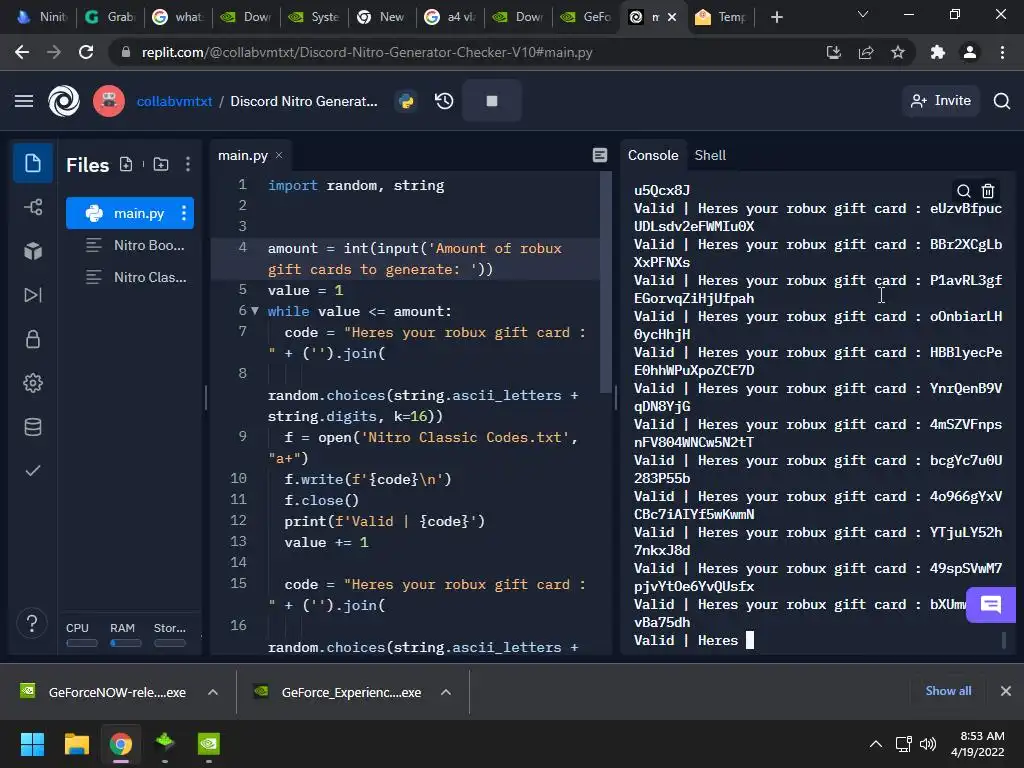Reload the browser page

[86, 52]
